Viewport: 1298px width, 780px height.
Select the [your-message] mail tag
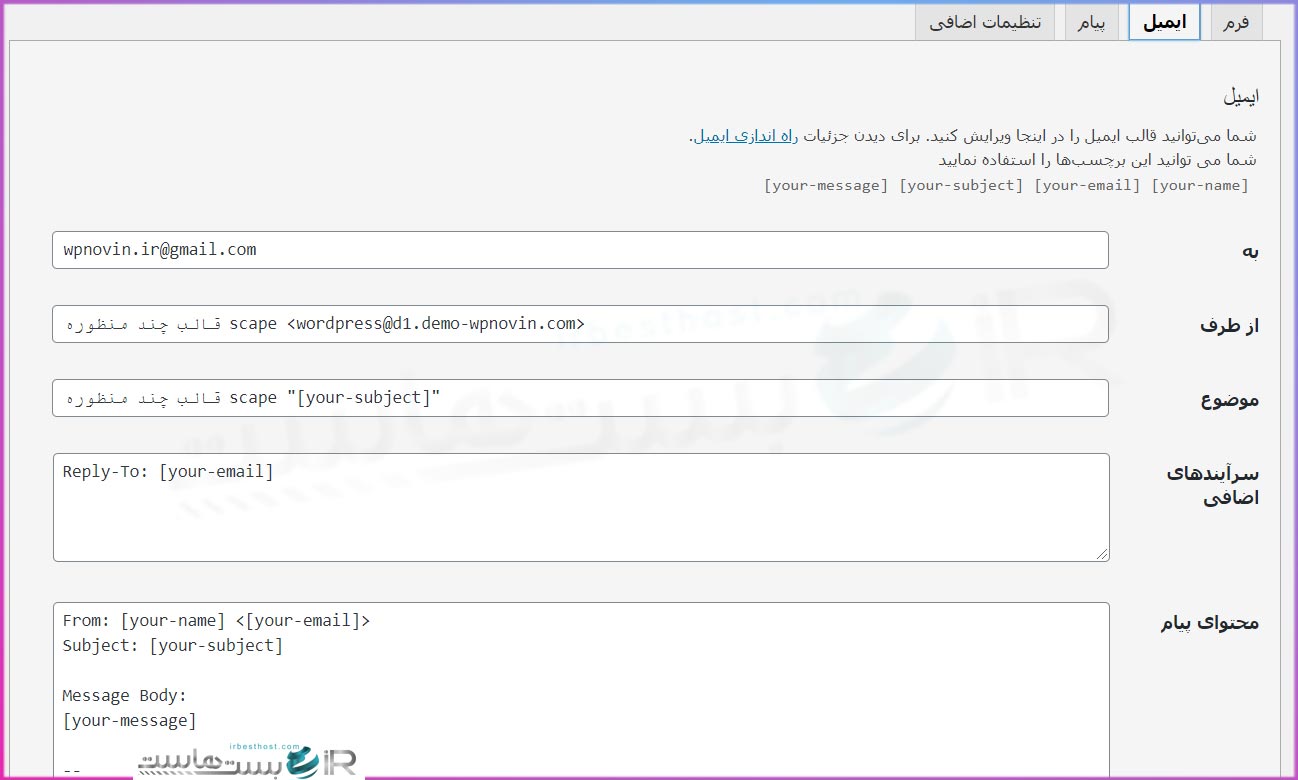tap(825, 184)
